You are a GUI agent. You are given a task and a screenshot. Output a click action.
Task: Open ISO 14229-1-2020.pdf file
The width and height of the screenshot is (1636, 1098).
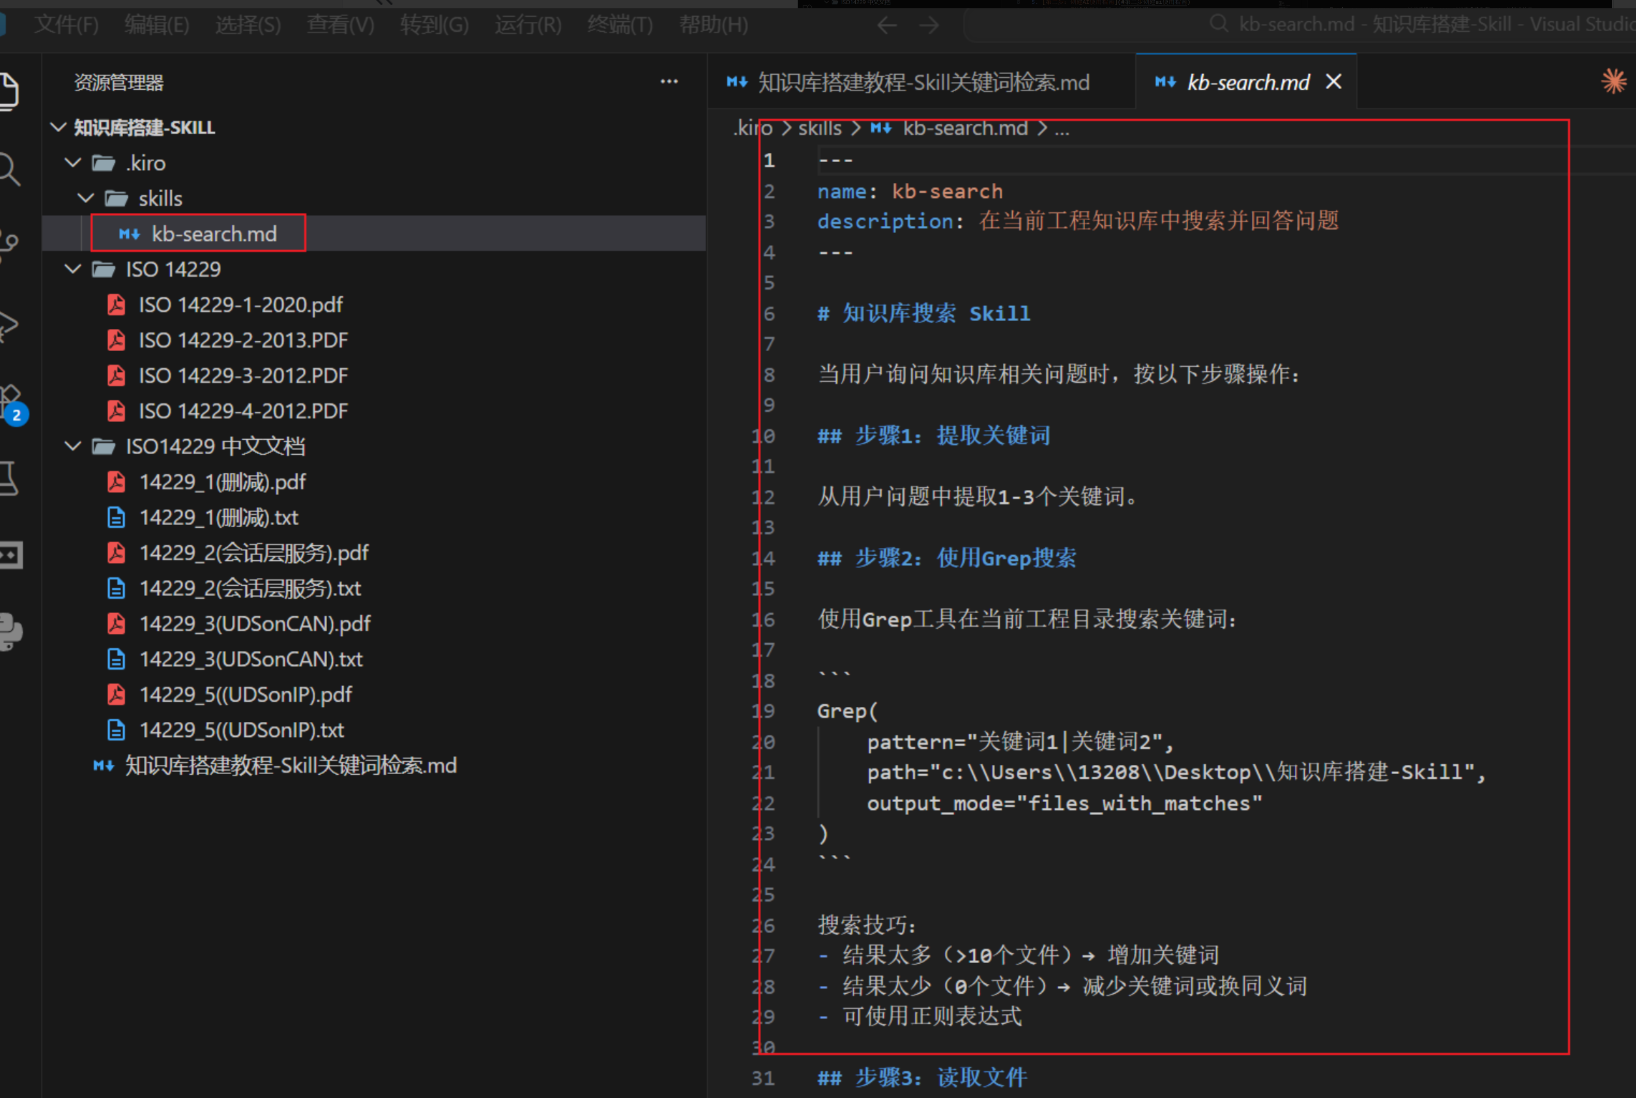coord(240,305)
